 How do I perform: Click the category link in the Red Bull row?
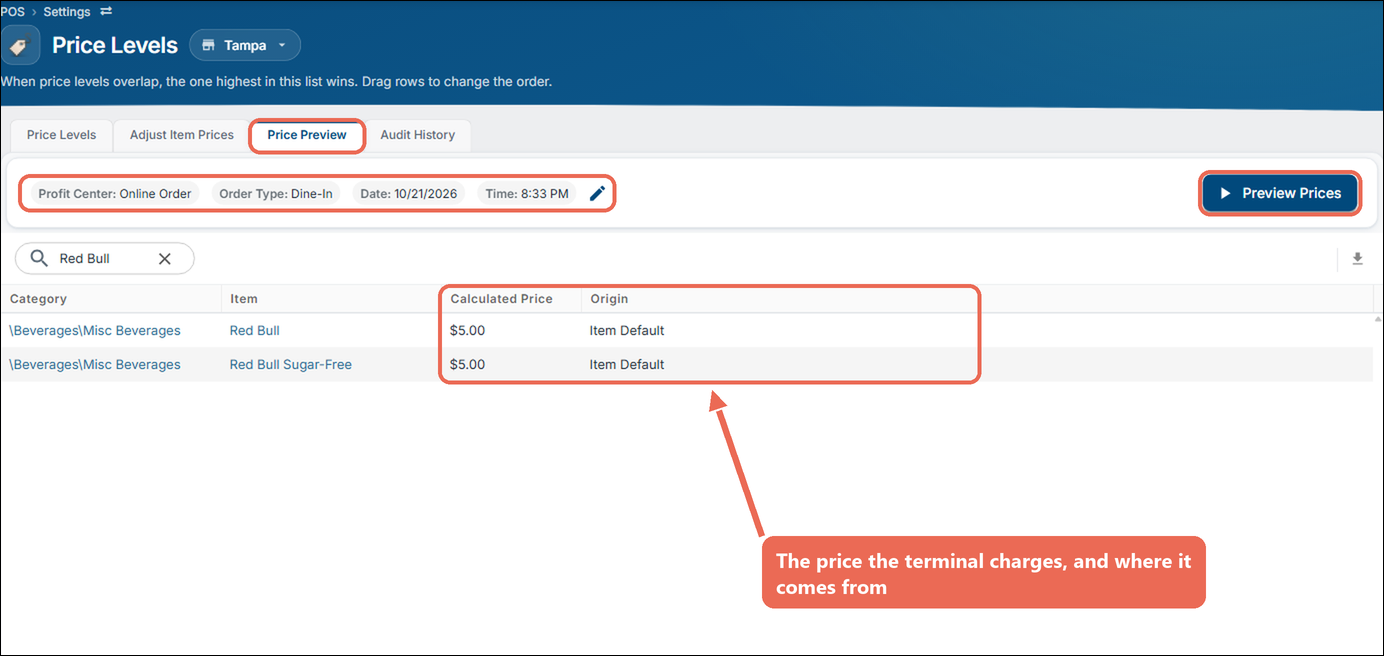pos(95,331)
